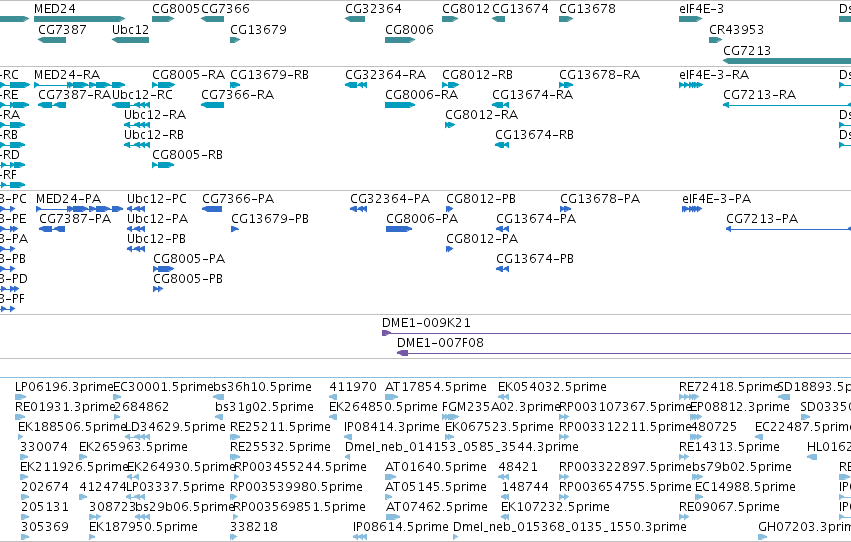Click EST label RE01931.3prime
851x542 pixels.
coord(65,407)
